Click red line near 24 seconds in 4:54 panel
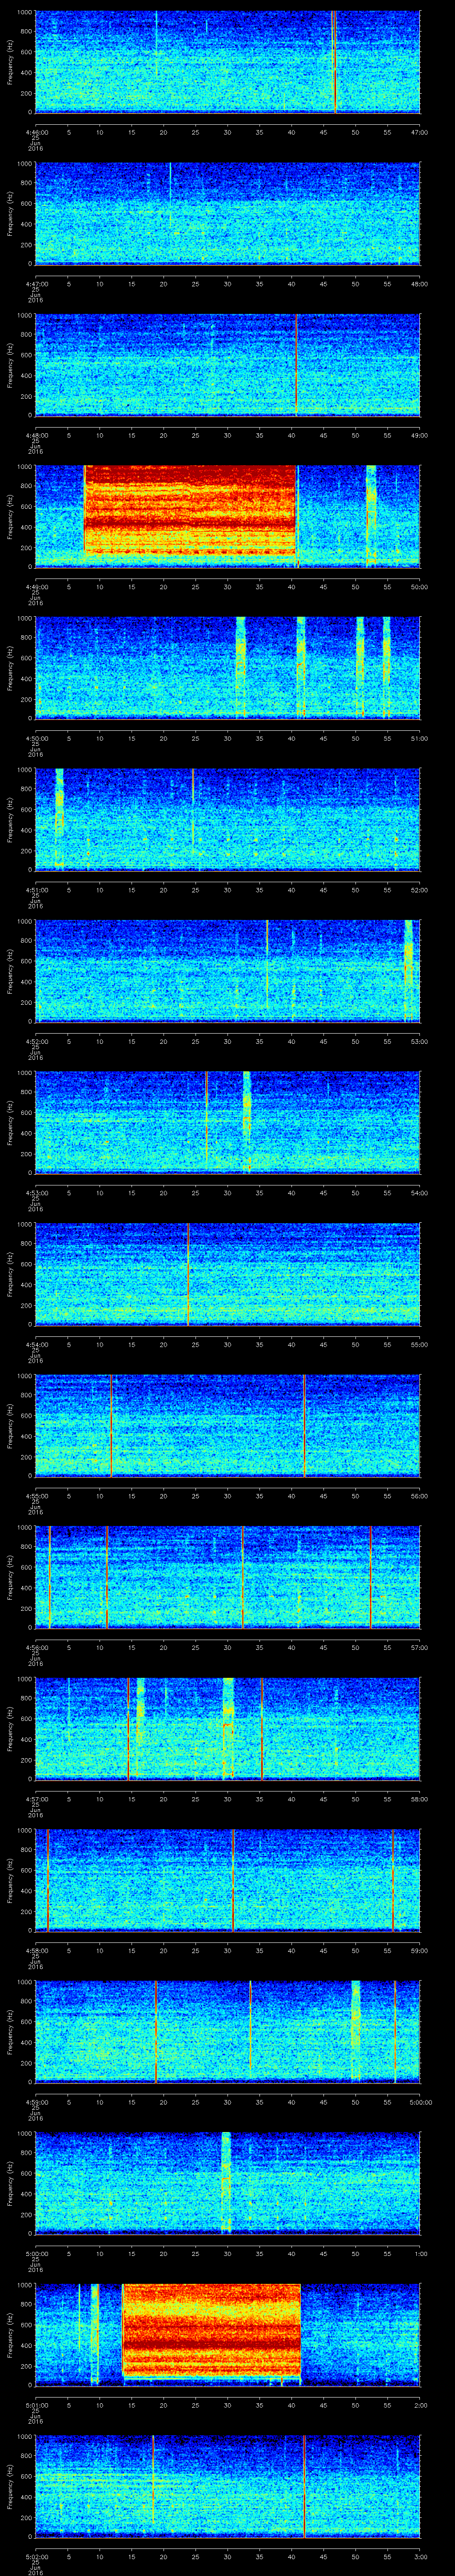The height and width of the screenshot is (2576, 455). pyautogui.click(x=188, y=1273)
